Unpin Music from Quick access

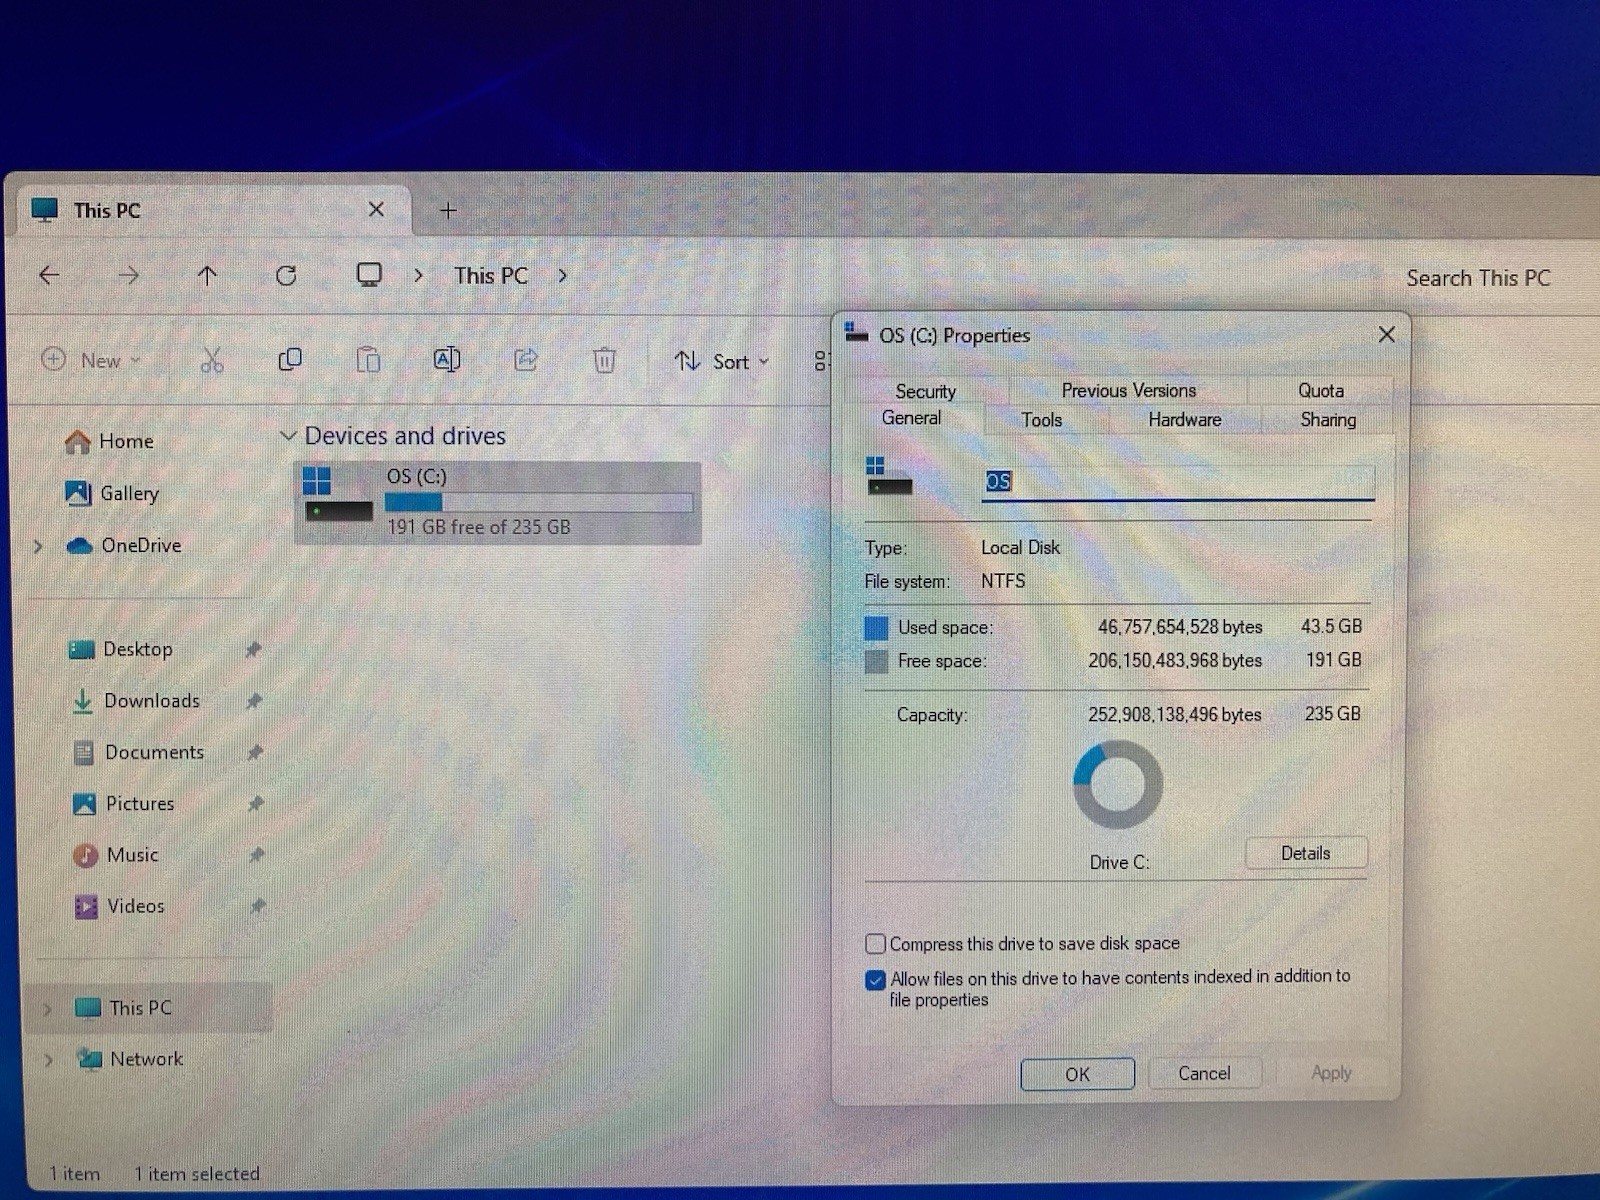(x=257, y=855)
